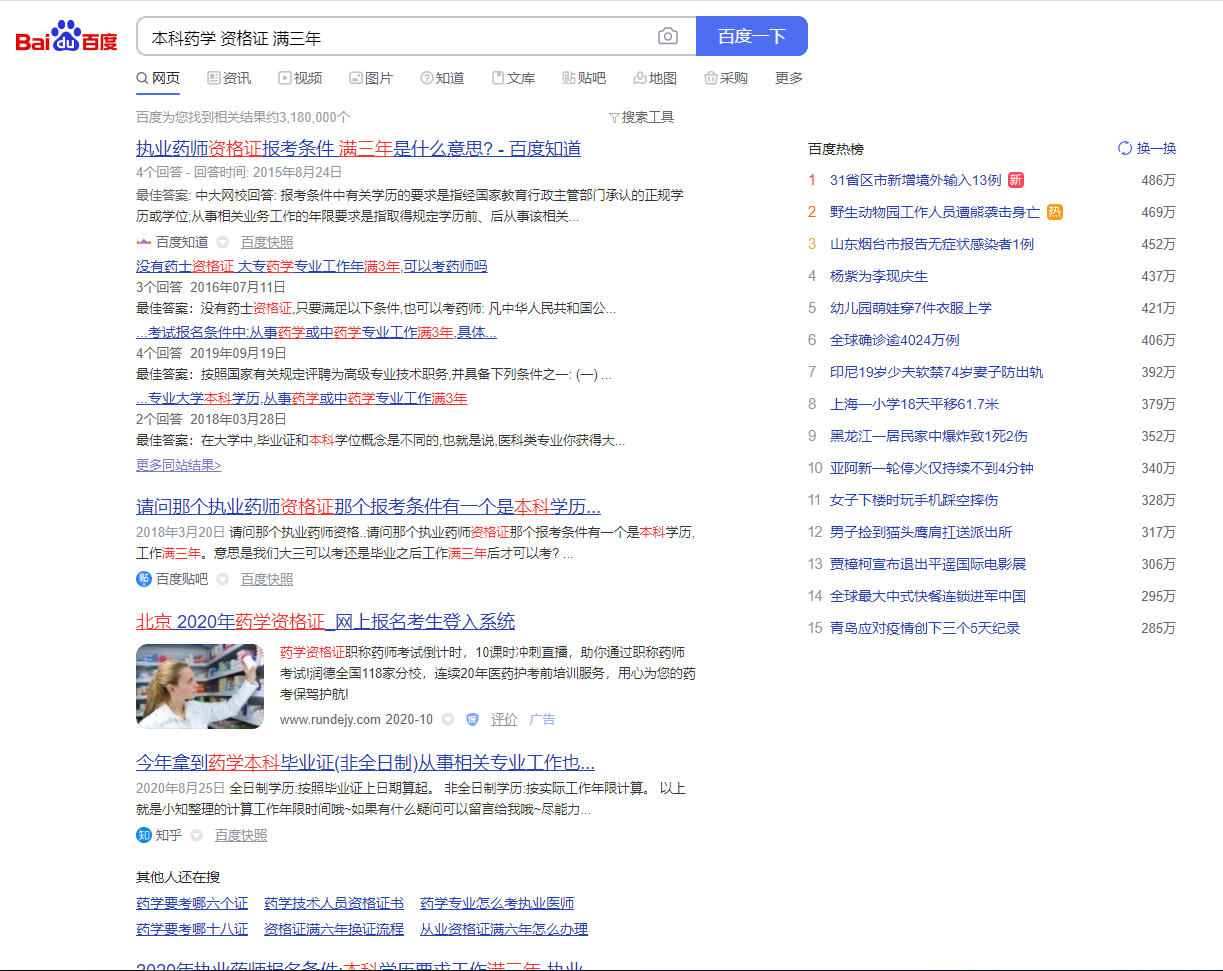1223x971 pixels.
Task: Open the 更多 menu in search tabs
Action: click(x=789, y=78)
